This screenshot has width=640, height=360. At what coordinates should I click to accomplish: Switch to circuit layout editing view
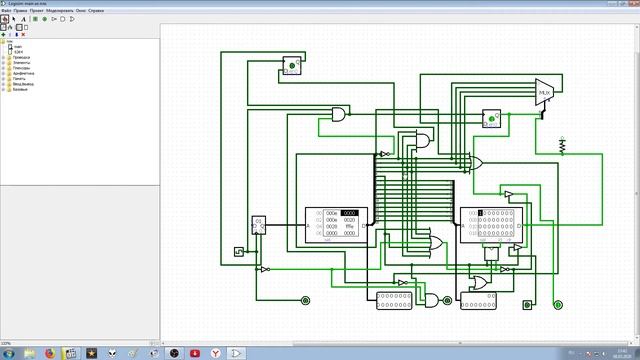(x=19, y=27)
